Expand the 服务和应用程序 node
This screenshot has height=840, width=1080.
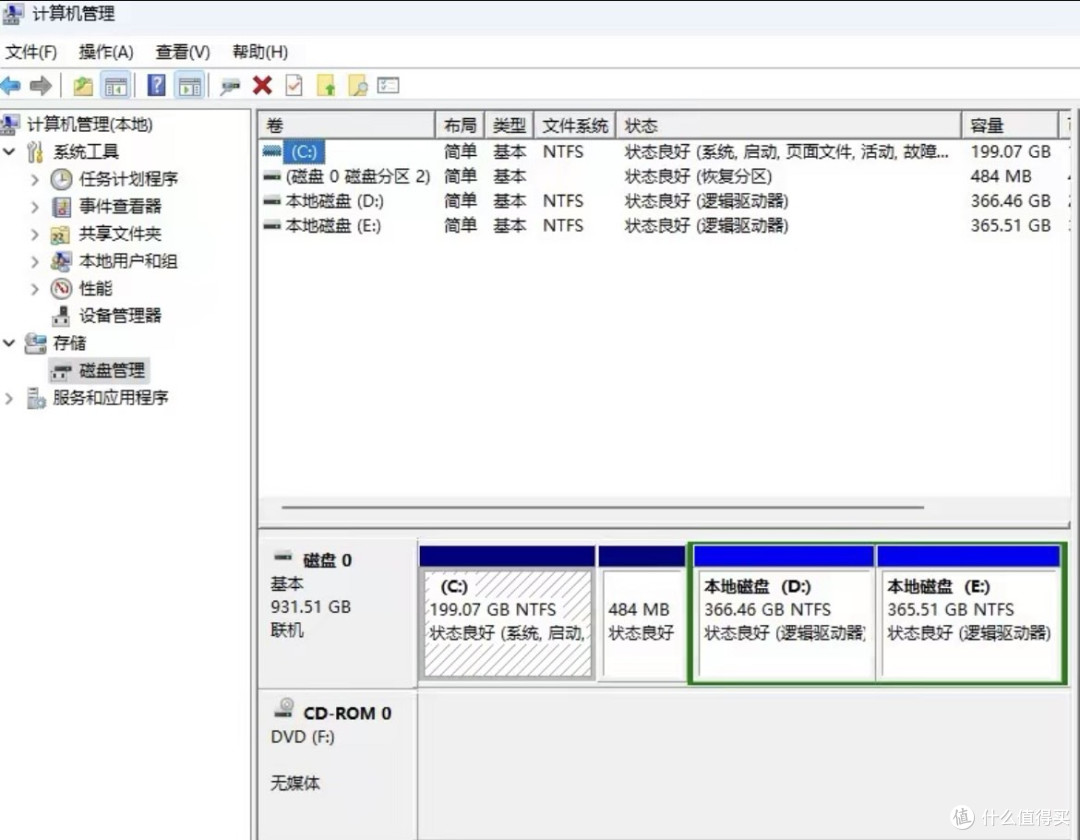pyautogui.click(x=9, y=398)
